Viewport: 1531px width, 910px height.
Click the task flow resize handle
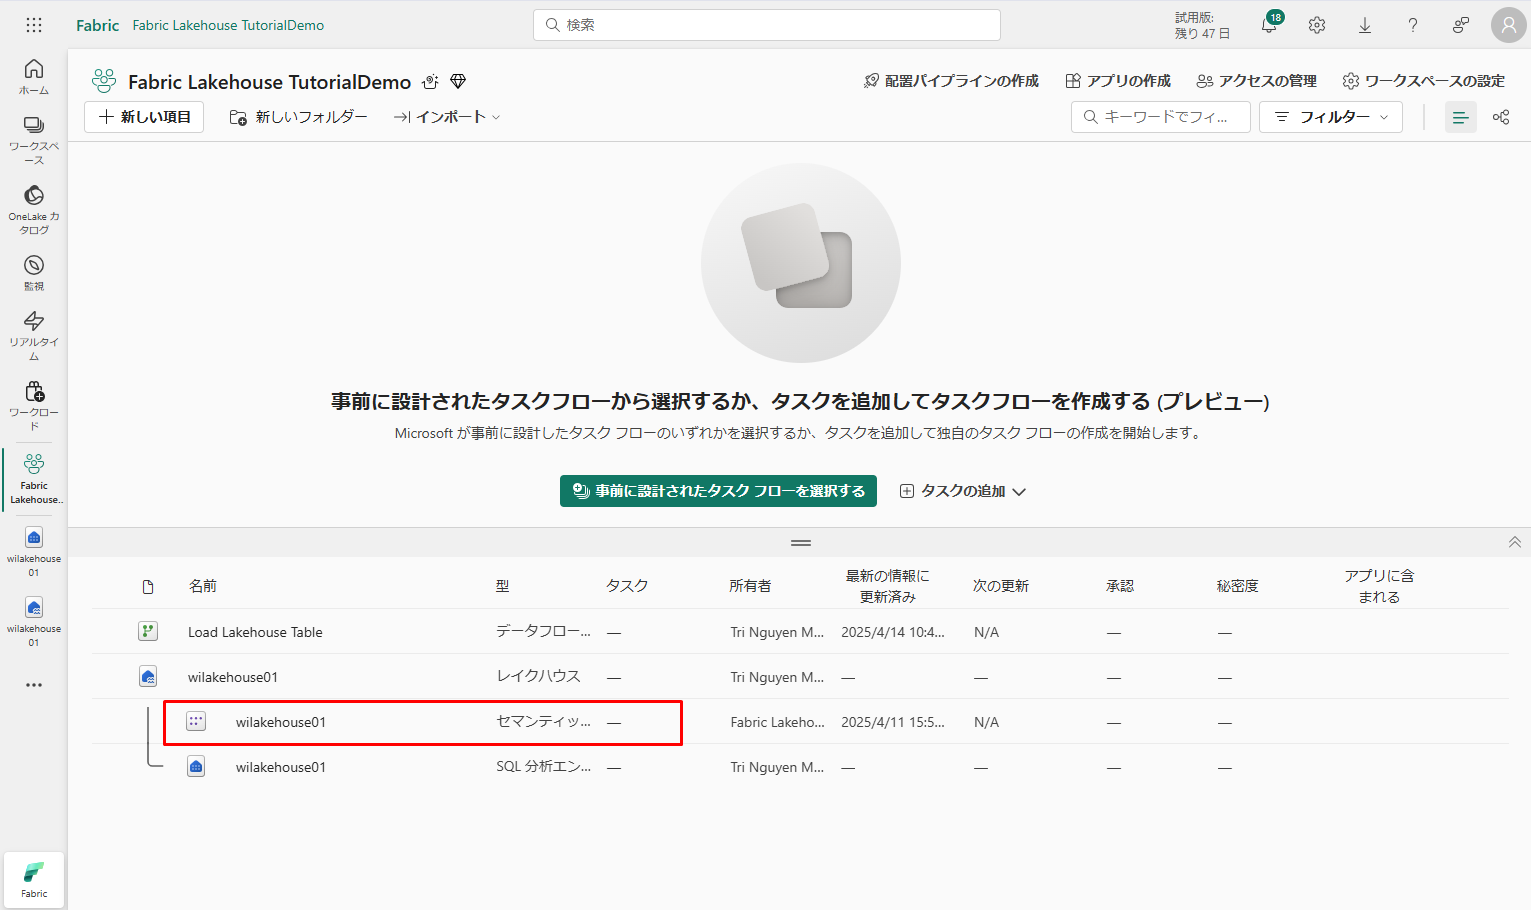pos(801,543)
